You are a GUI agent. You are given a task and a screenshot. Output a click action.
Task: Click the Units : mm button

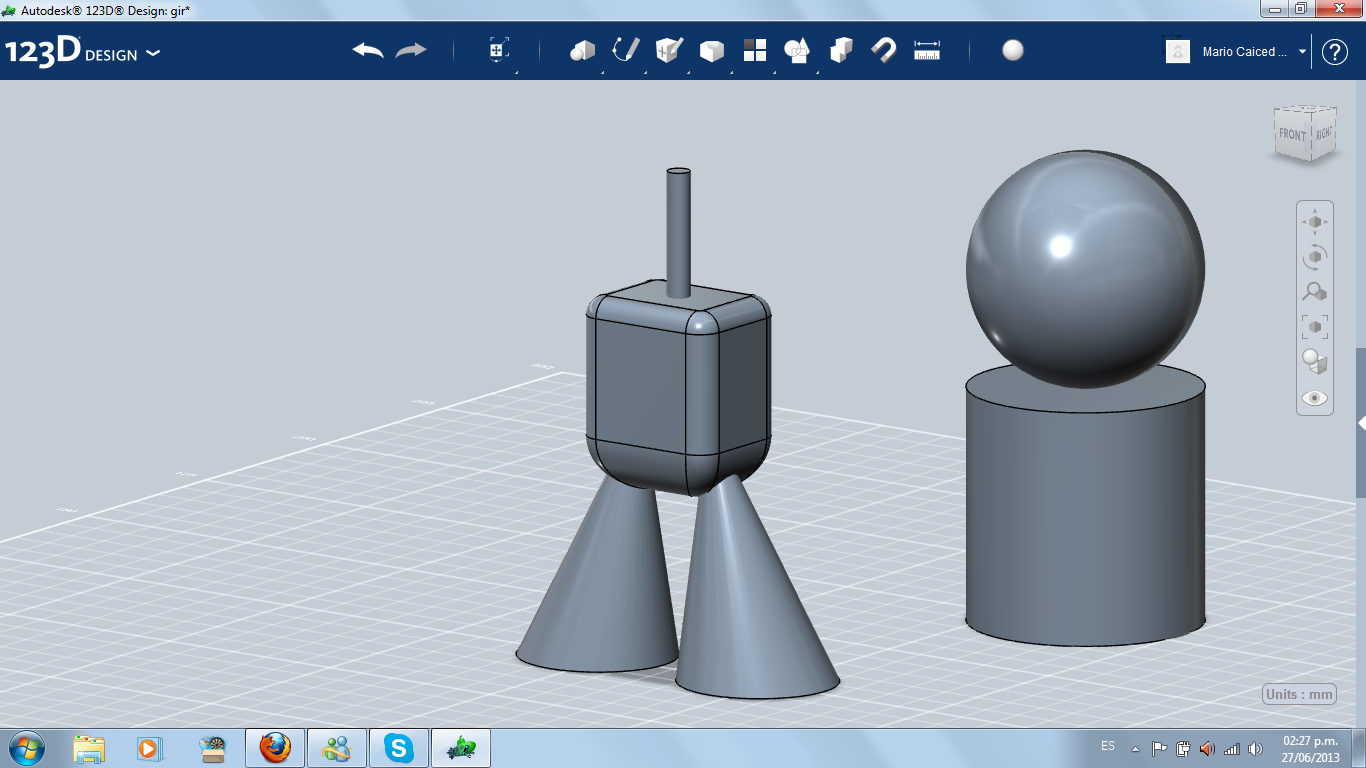point(1299,695)
